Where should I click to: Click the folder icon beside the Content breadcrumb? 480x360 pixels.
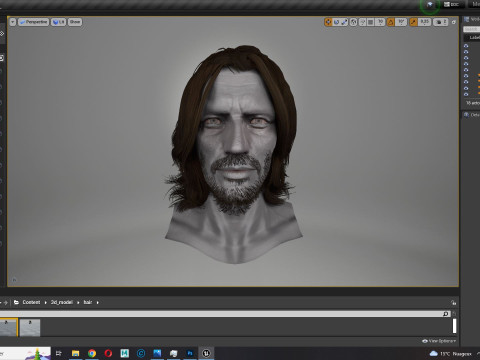(16, 302)
